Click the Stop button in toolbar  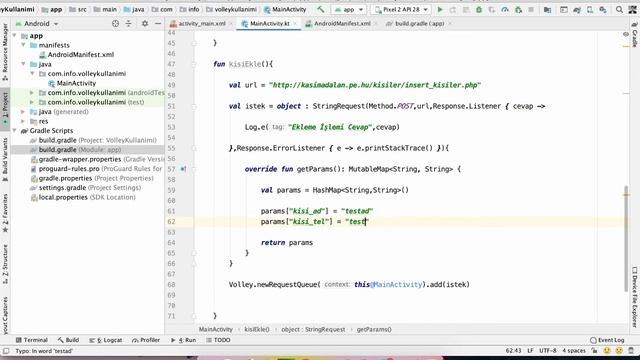[531, 9]
